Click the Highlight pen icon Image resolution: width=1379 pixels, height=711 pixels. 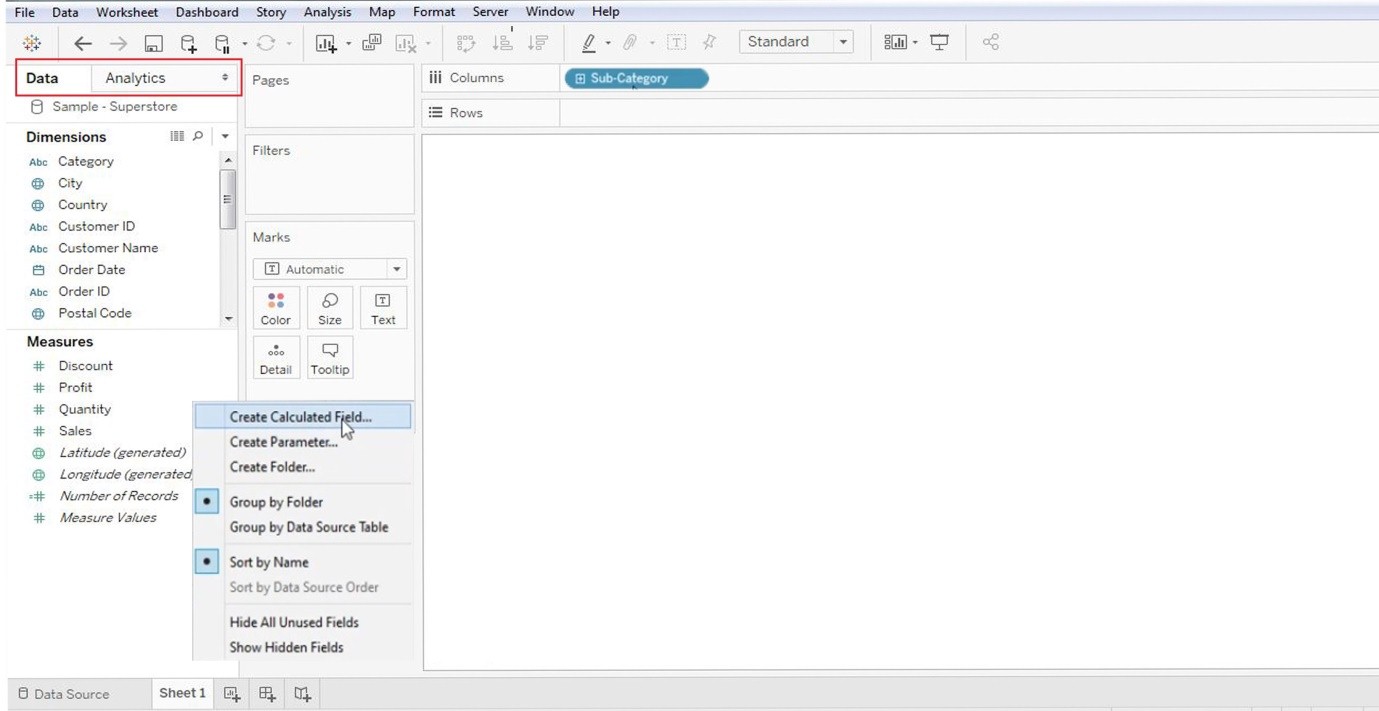(x=591, y=42)
